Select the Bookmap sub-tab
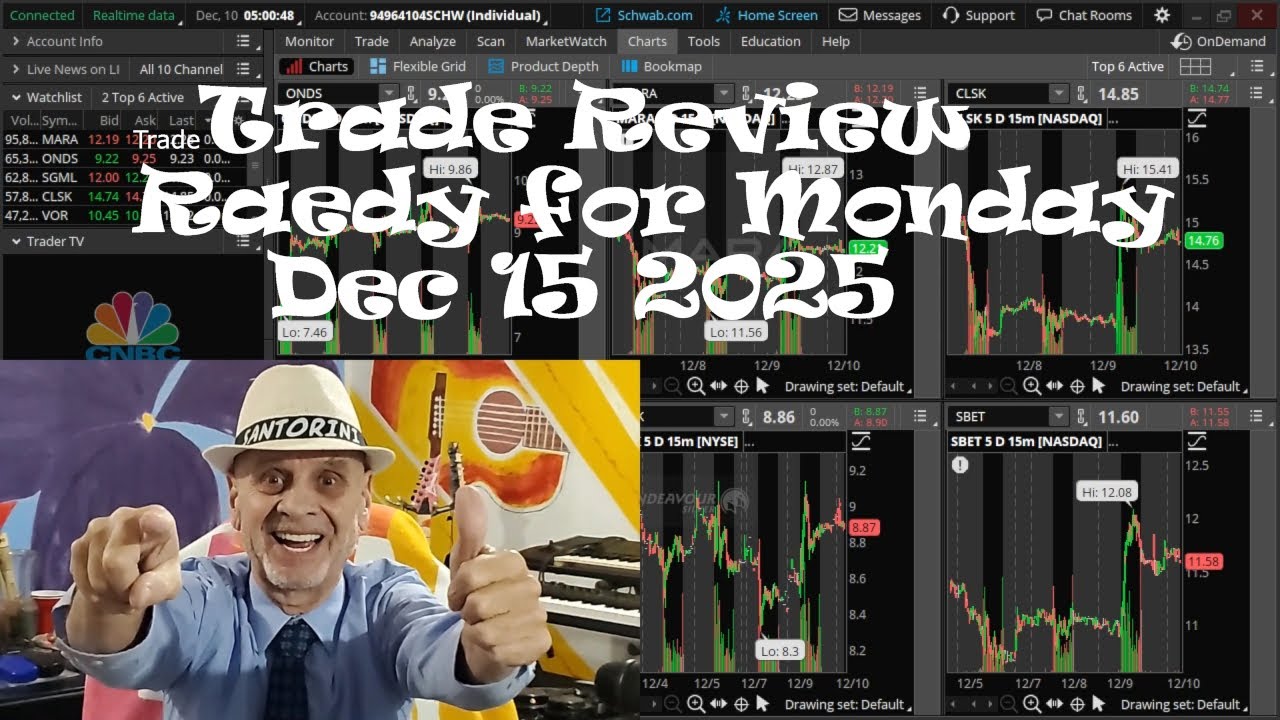Screen dimensions: 1280x720 pyautogui.click(x=661, y=66)
